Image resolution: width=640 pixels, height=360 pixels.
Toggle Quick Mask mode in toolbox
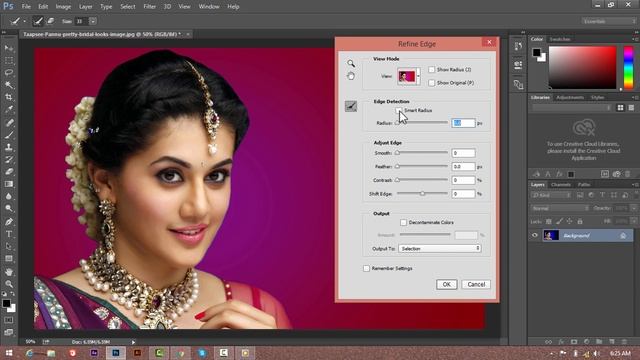[9, 320]
